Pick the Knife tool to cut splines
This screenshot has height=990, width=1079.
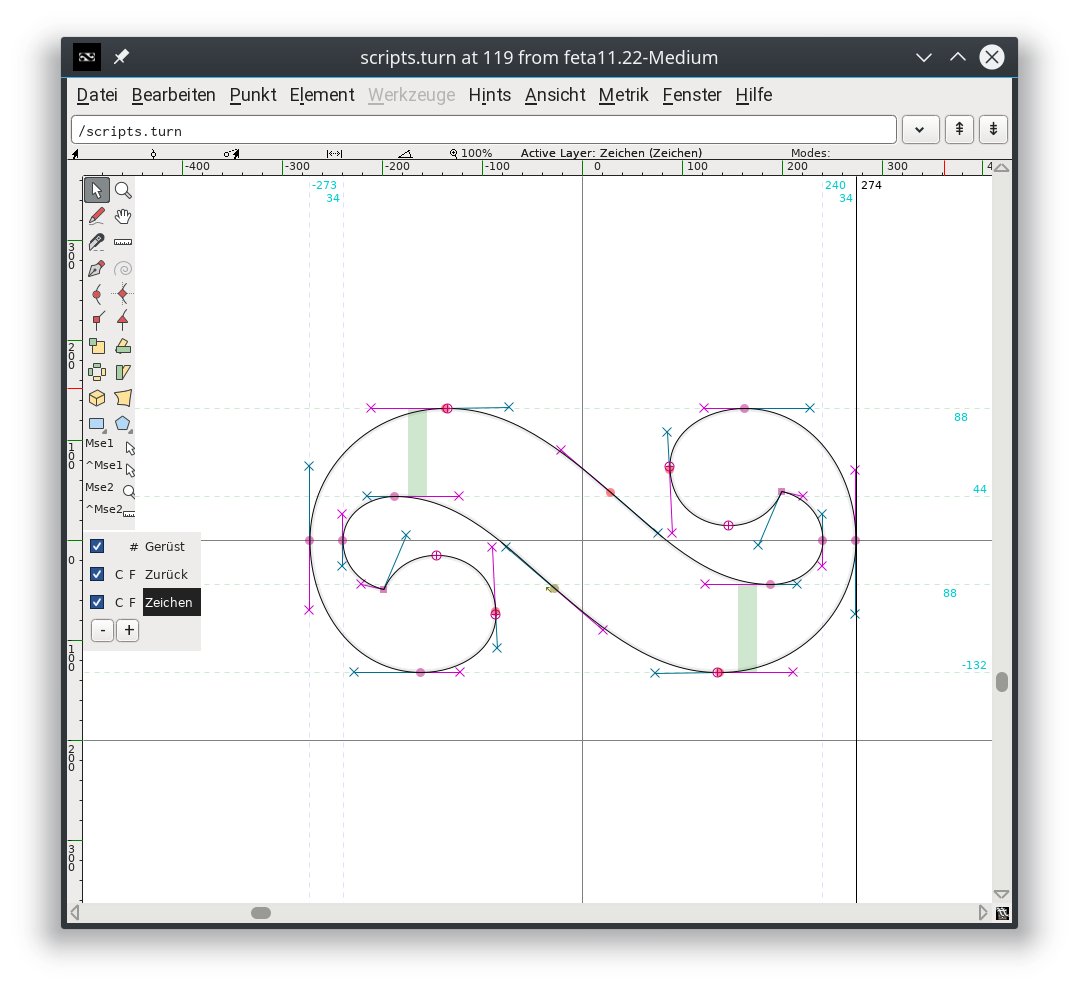pos(96,242)
